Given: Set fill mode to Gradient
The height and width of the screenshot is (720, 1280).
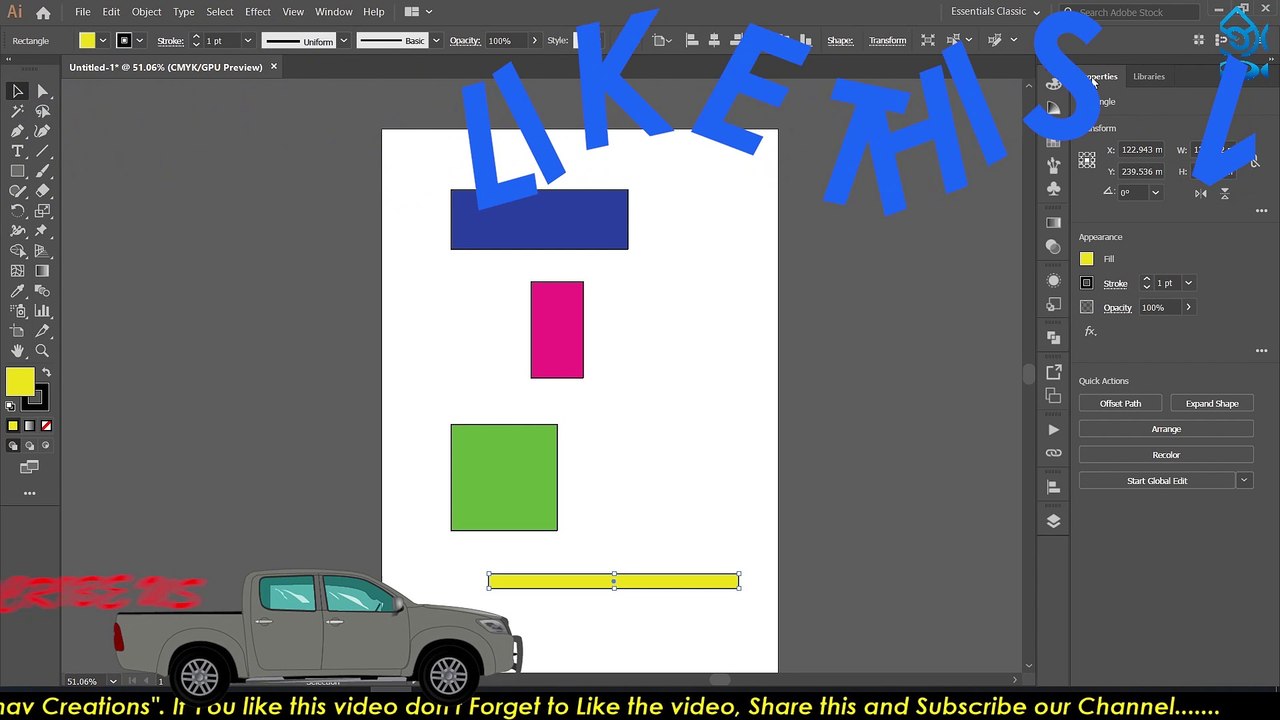Looking at the screenshot, I should point(29,426).
